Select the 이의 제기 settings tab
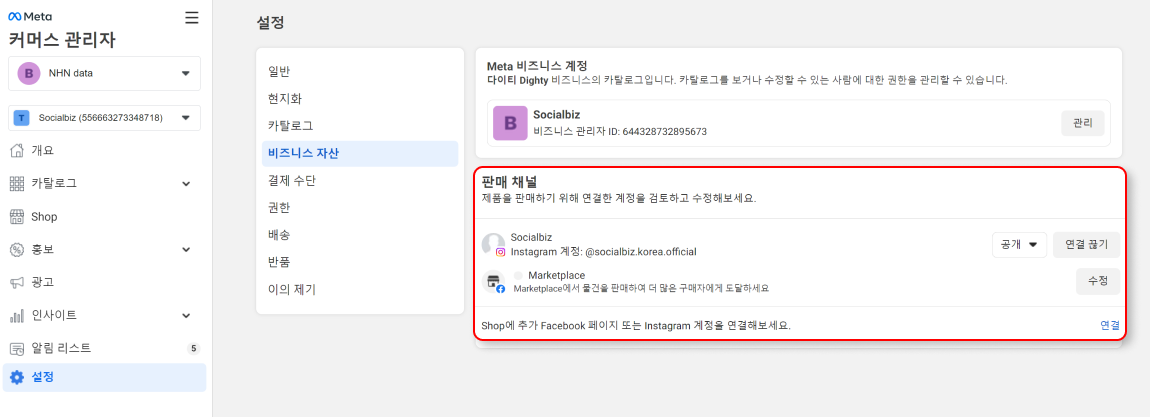Screen dimensions: 1150x417 359,289
